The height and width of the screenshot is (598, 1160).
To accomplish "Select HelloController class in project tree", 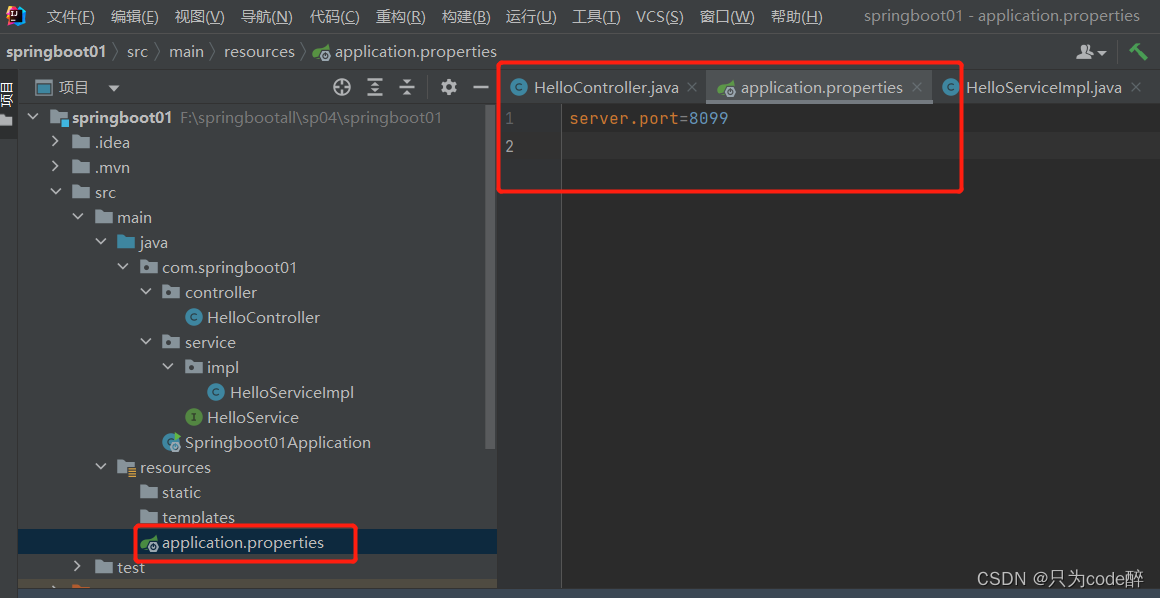I will click(x=252, y=318).
